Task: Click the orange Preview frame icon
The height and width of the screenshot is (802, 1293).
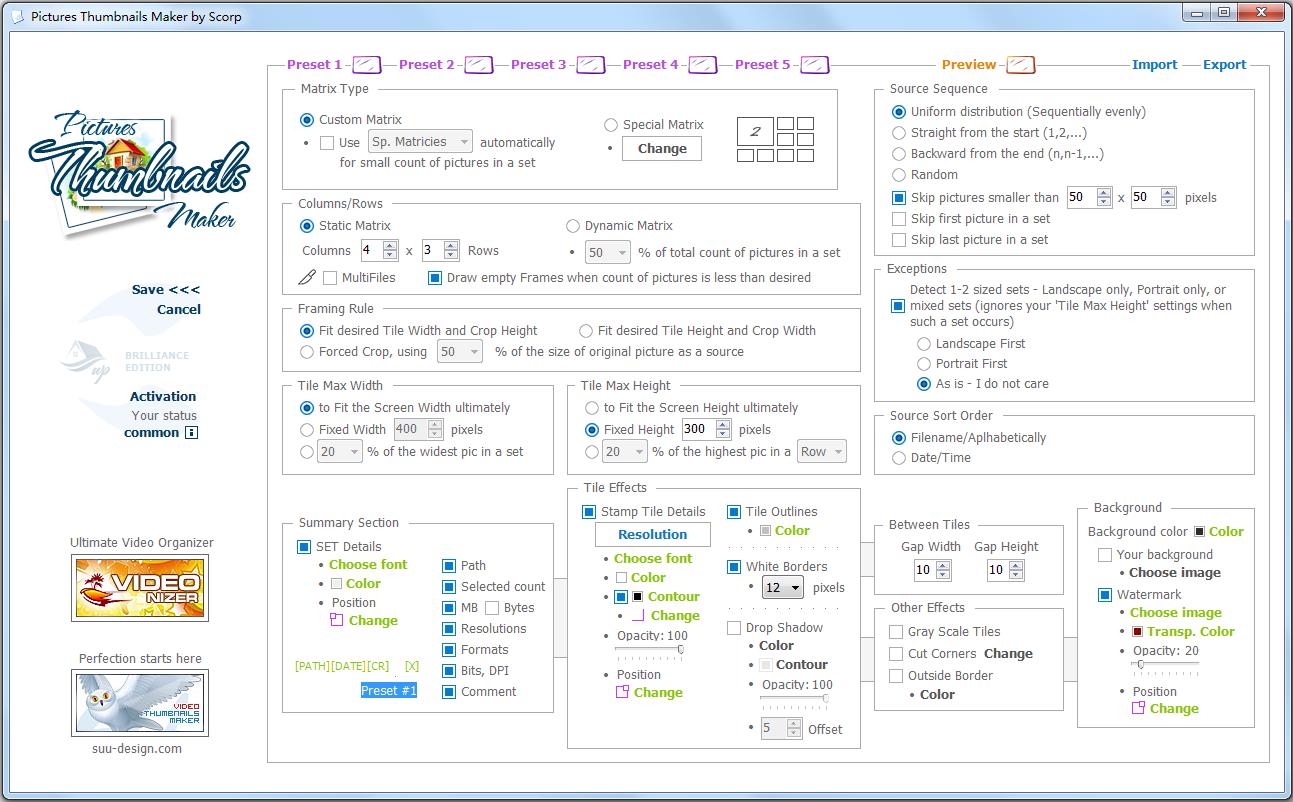Action: click(x=1020, y=65)
